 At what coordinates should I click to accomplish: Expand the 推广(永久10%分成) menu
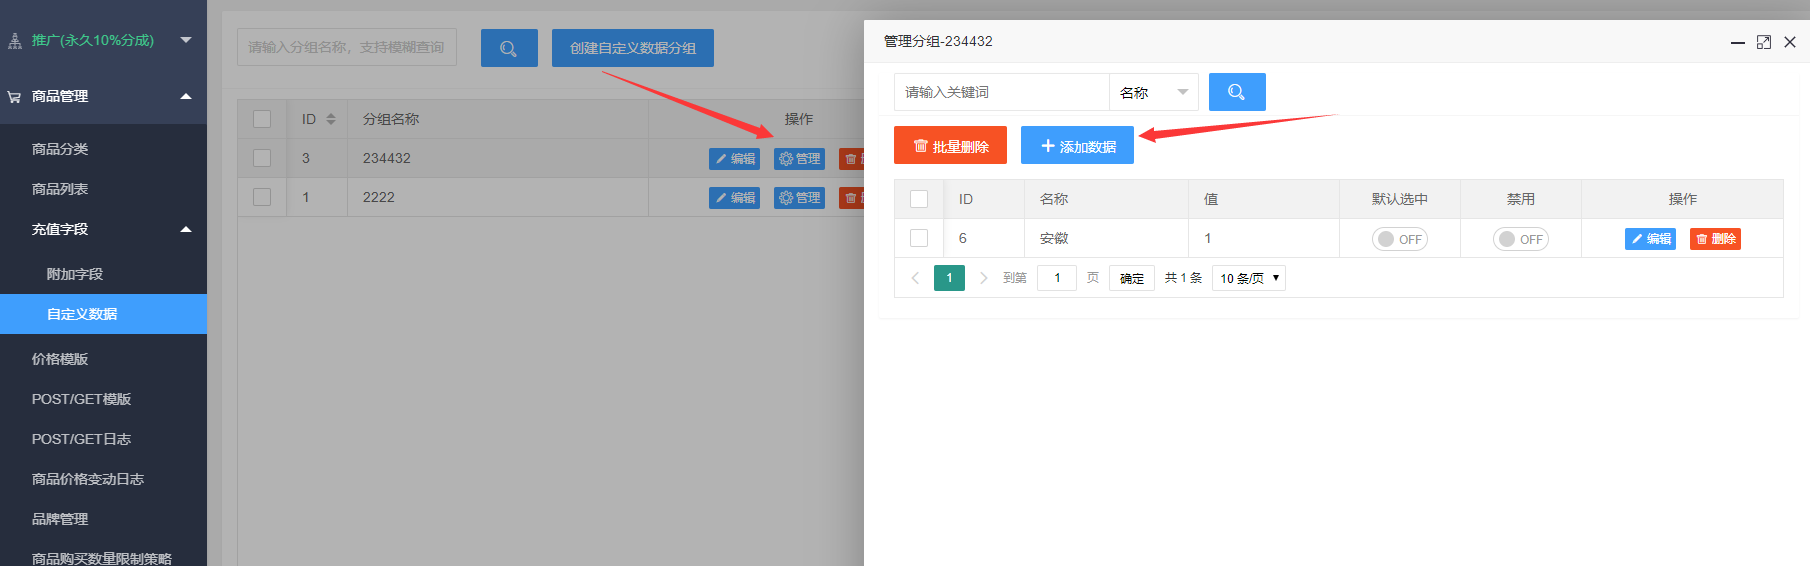click(x=186, y=40)
